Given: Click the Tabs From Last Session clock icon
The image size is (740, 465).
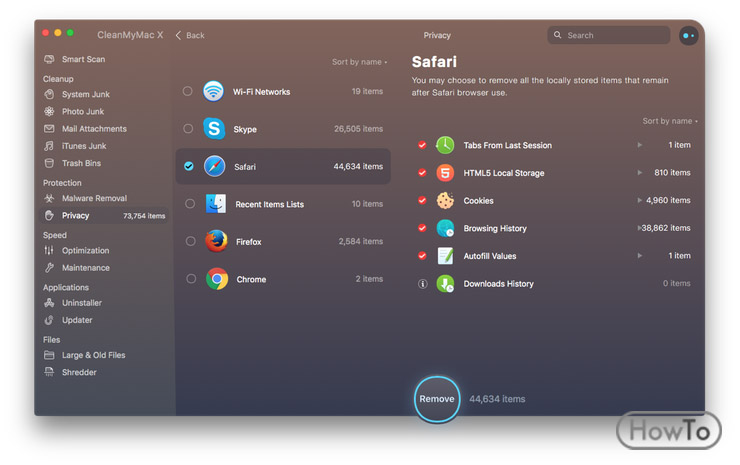Looking at the screenshot, I should pos(445,145).
